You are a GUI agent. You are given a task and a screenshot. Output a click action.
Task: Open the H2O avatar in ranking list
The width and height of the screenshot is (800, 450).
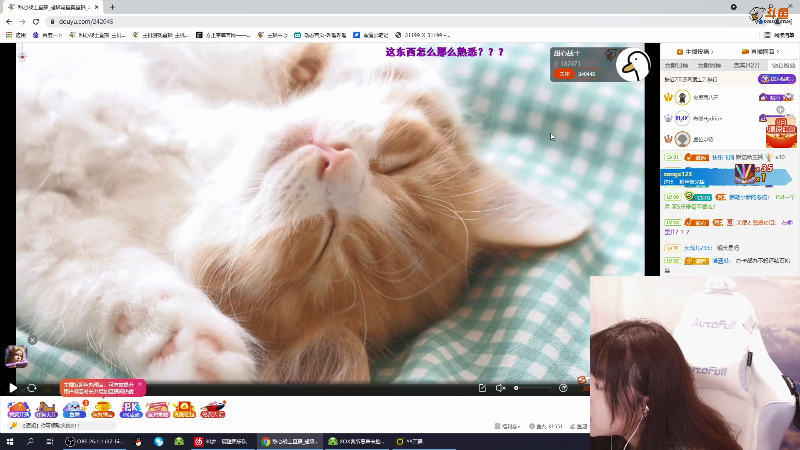click(x=682, y=118)
